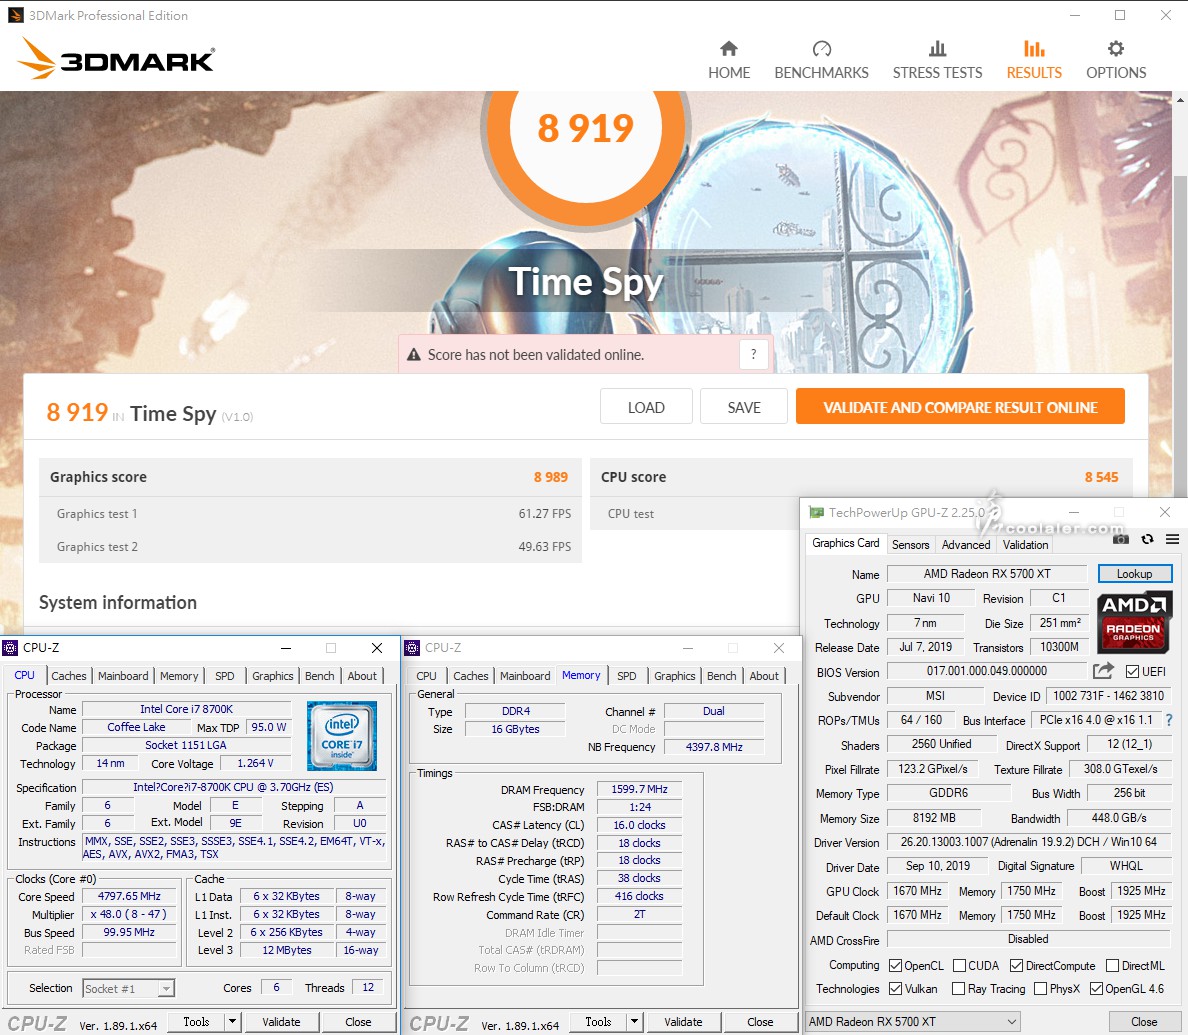Toggle the OpenGL 4.6 checkbox in GPU-Z

(x=1096, y=989)
